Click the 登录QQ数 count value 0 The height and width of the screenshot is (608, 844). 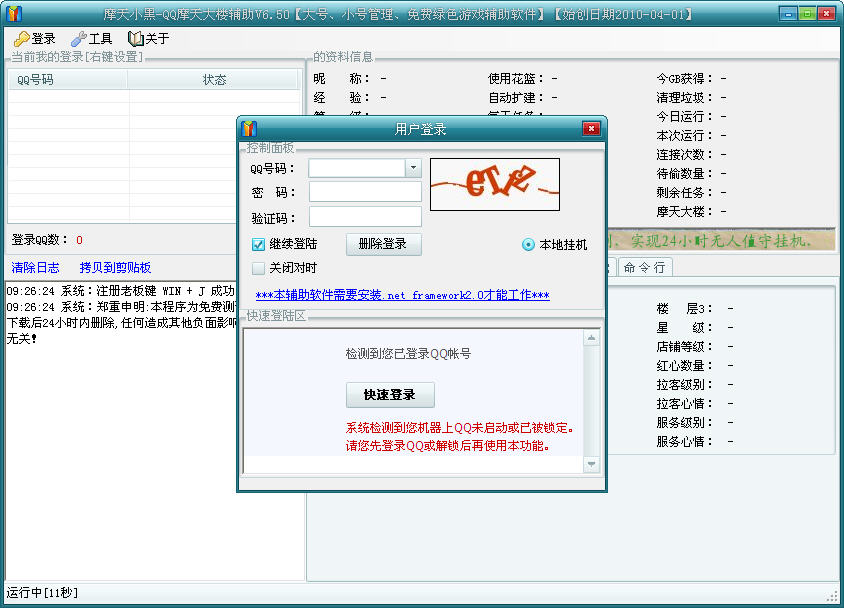pyautogui.click(x=79, y=240)
